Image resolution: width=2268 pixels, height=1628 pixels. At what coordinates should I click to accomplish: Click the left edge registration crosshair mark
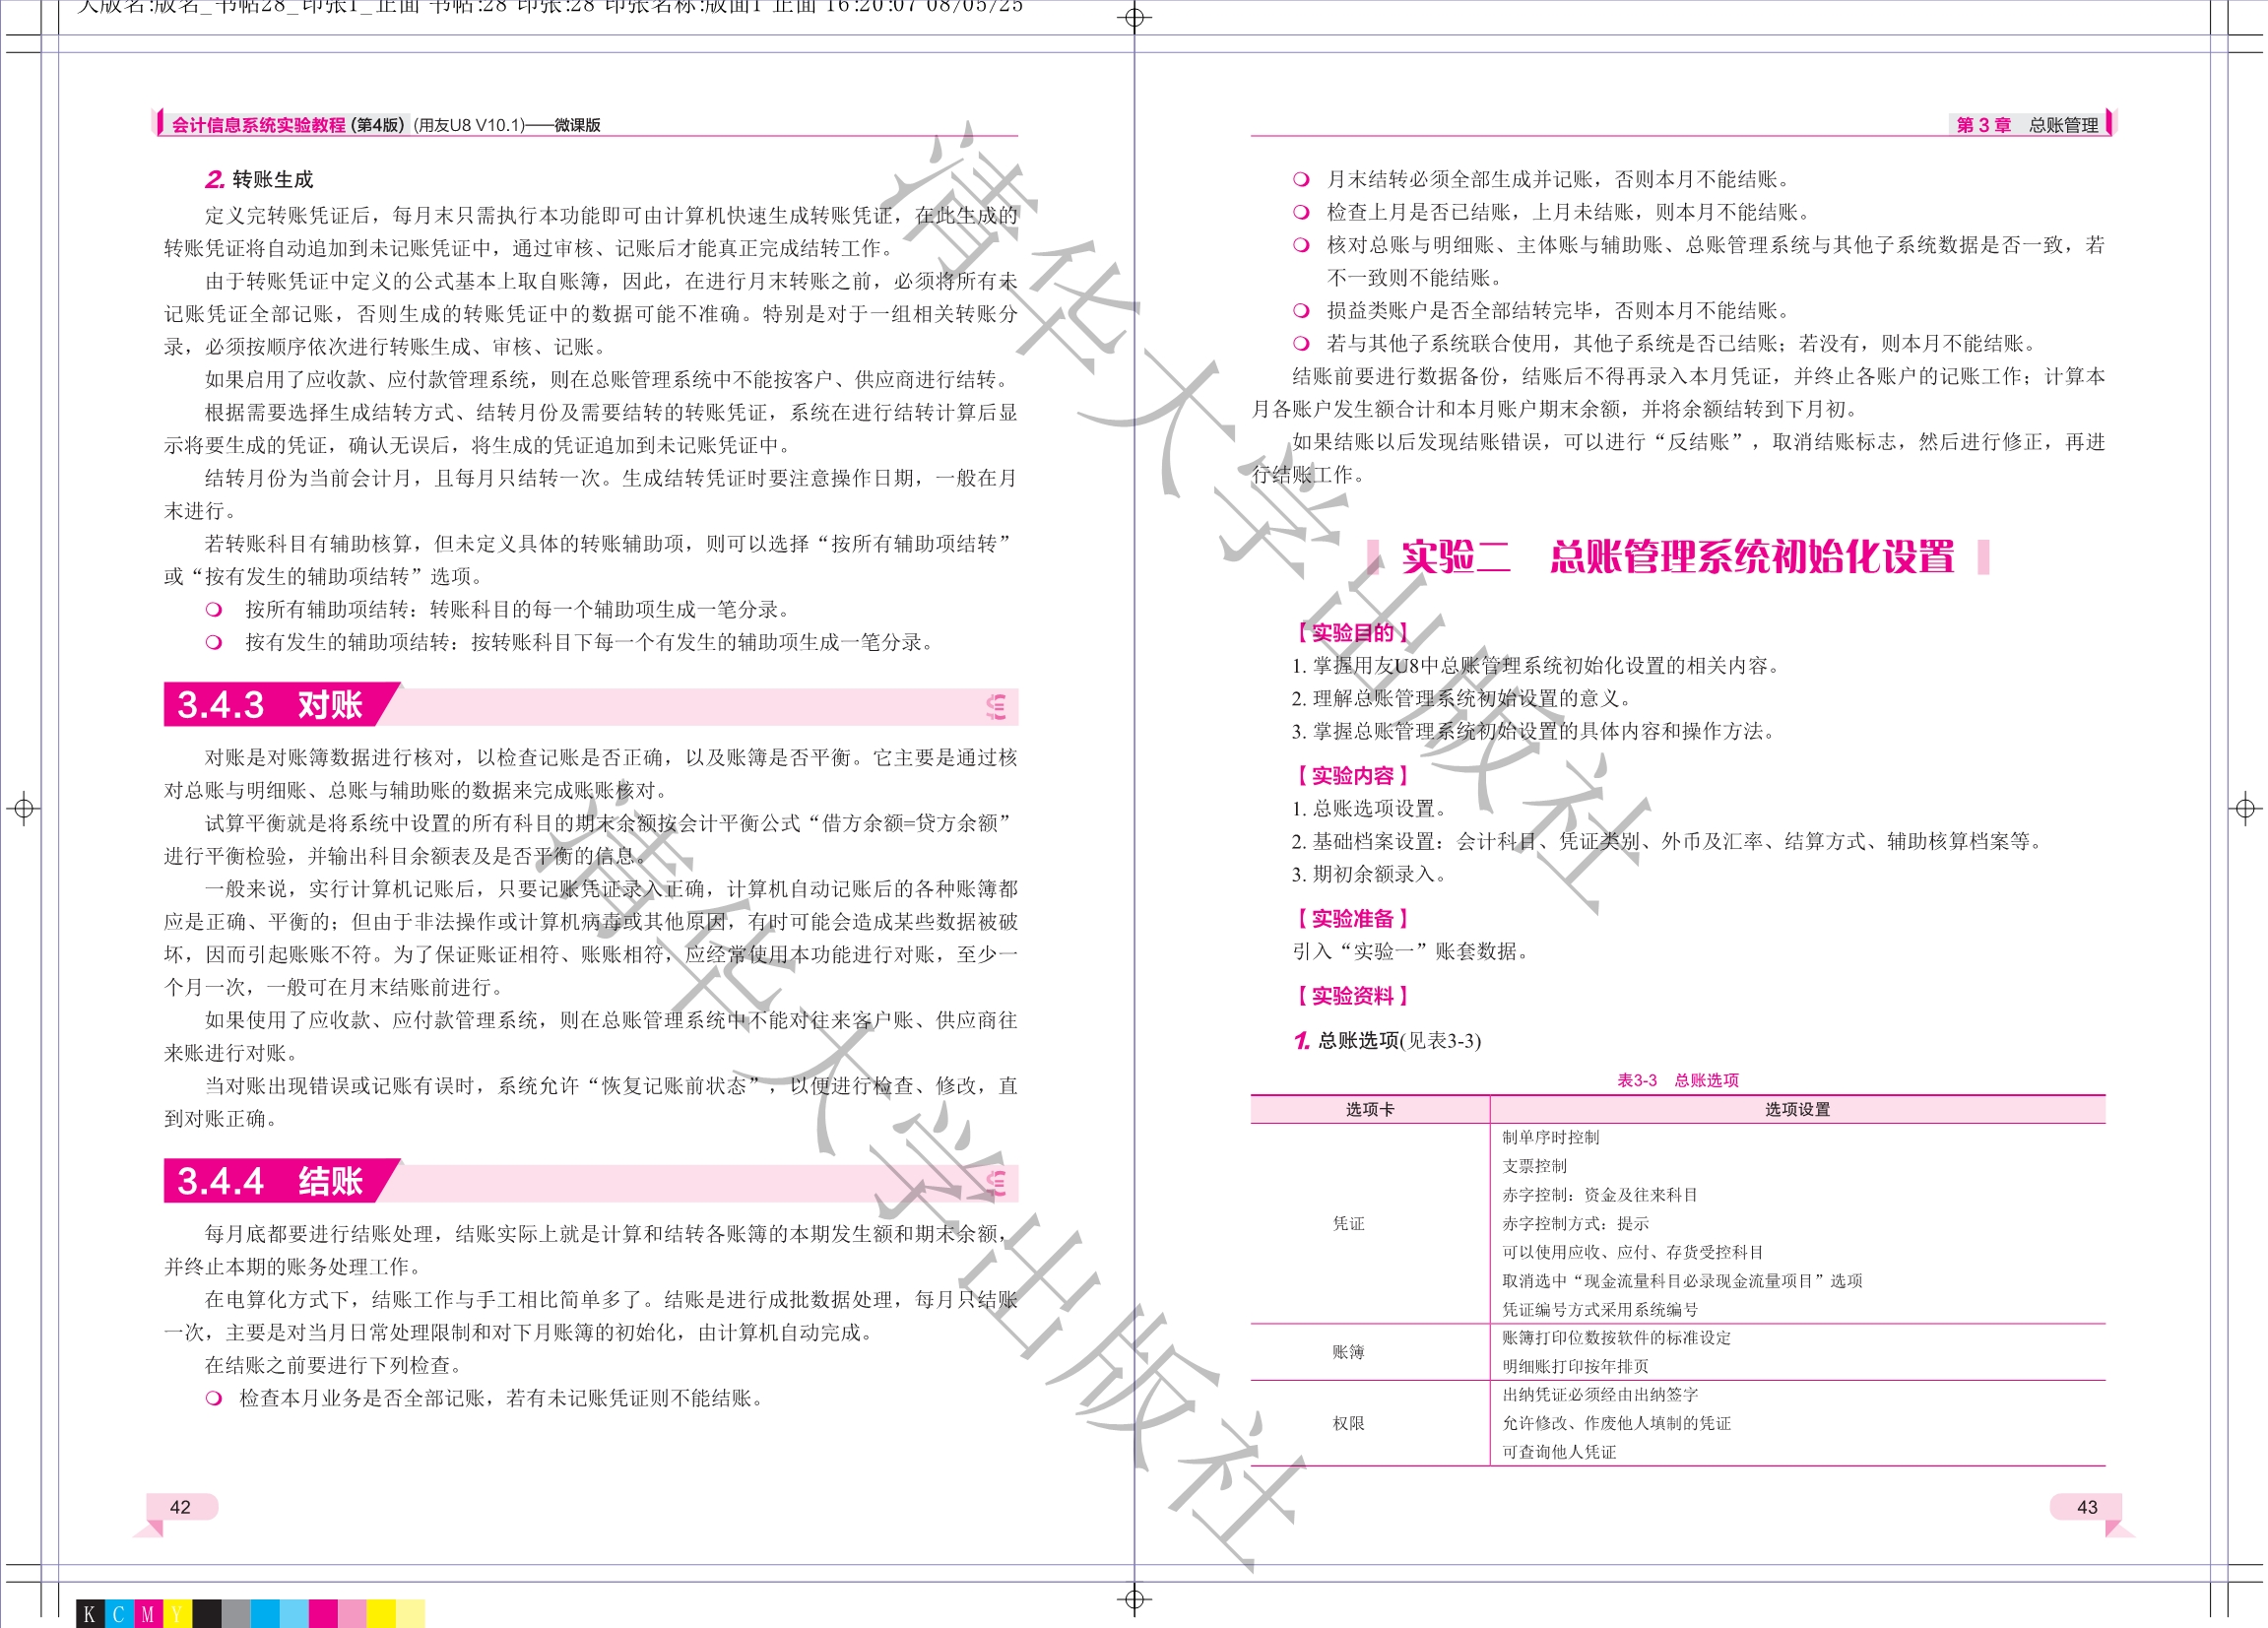24,808
